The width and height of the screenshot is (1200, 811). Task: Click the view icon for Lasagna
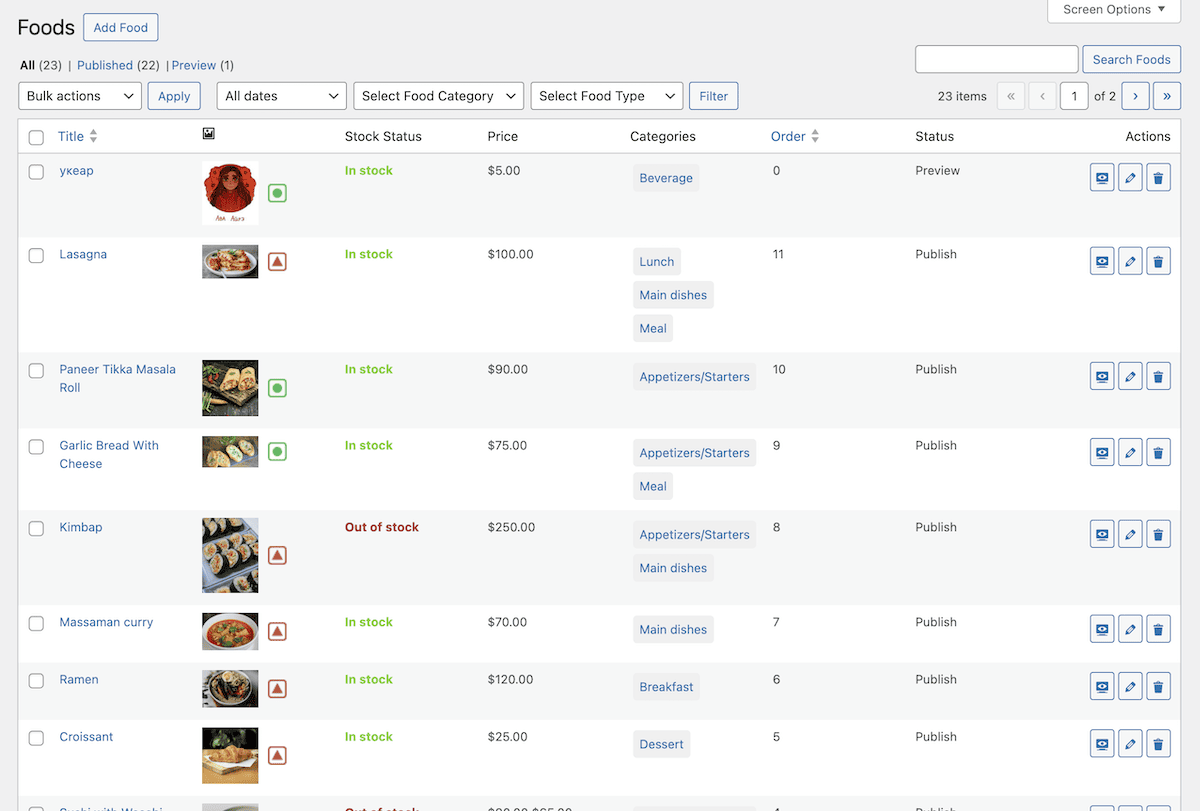coord(1102,263)
